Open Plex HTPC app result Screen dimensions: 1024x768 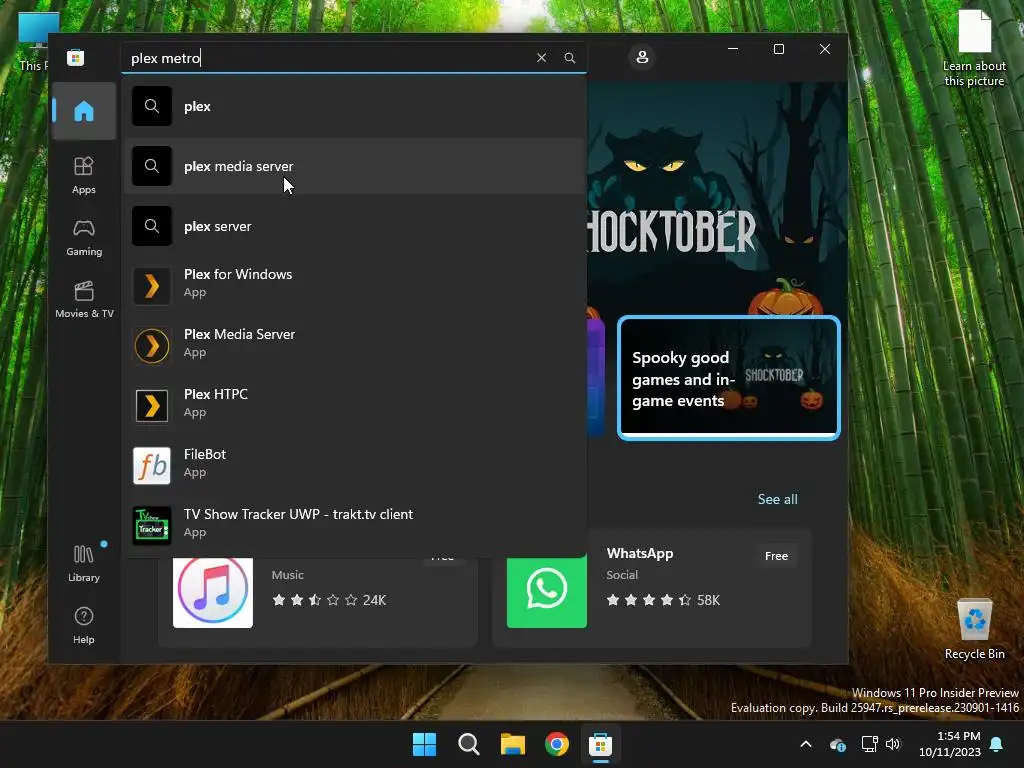tap(353, 404)
